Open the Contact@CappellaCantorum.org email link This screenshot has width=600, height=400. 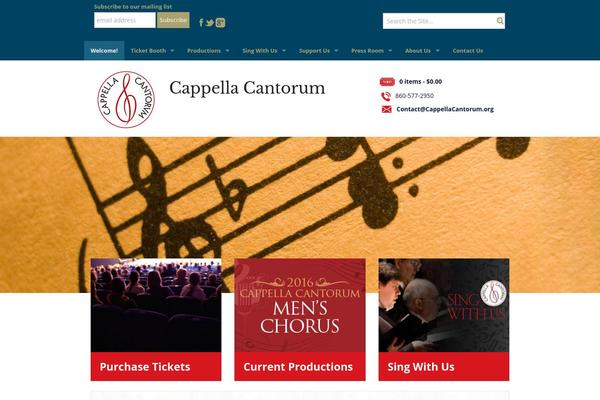[x=445, y=109]
